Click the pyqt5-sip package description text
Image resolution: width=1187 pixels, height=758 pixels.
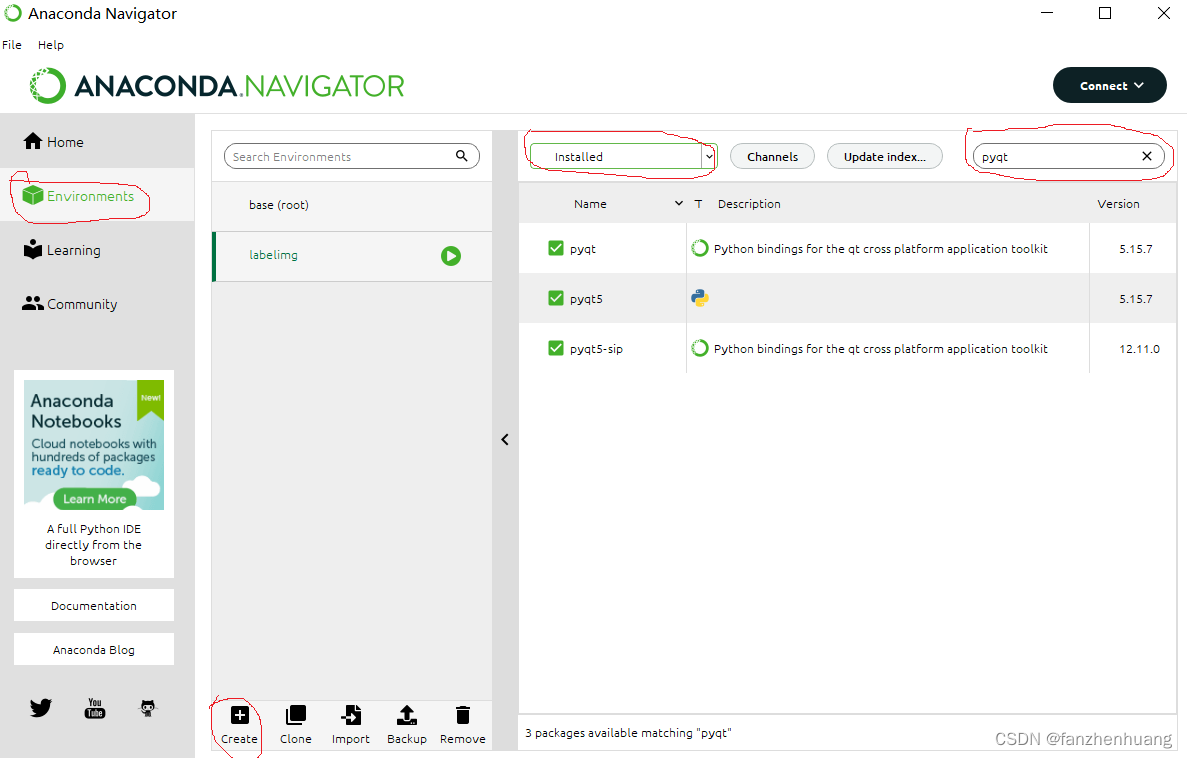point(880,348)
